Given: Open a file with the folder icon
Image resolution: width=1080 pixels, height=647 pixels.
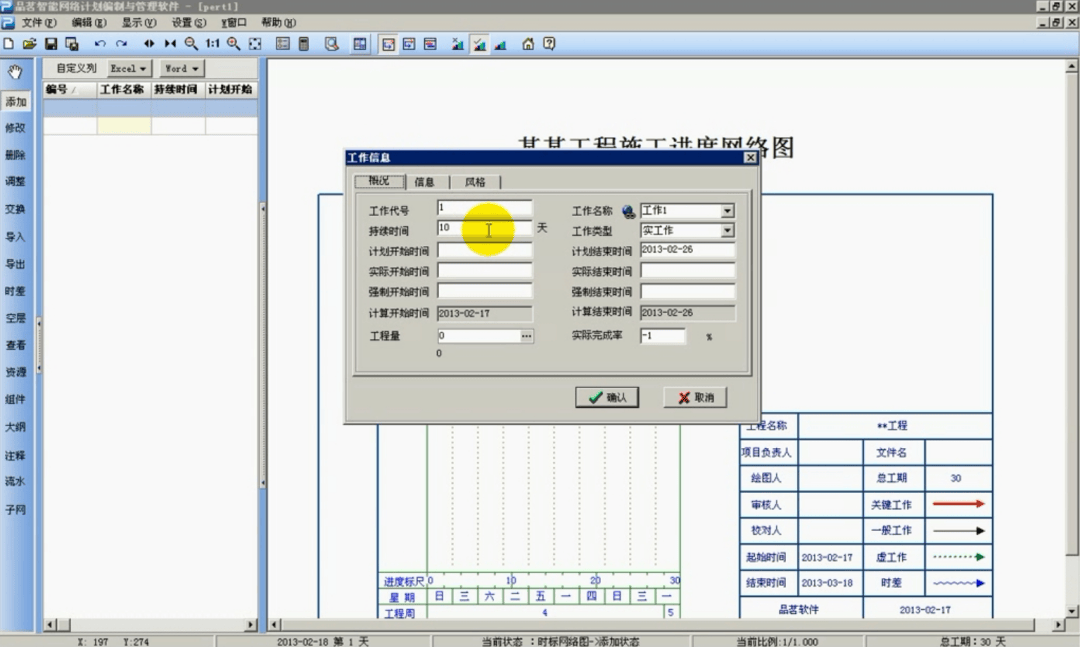Looking at the screenshot, I should (x=29, y=44).
